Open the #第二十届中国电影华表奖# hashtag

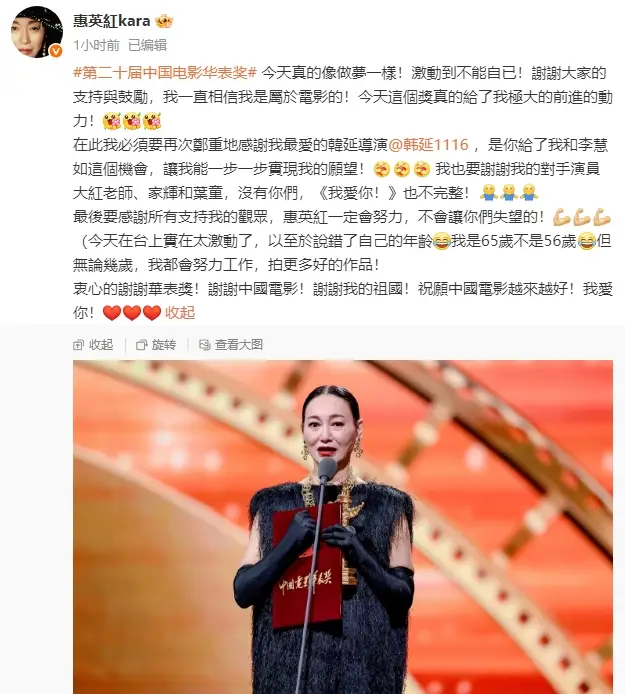(165, 73)
